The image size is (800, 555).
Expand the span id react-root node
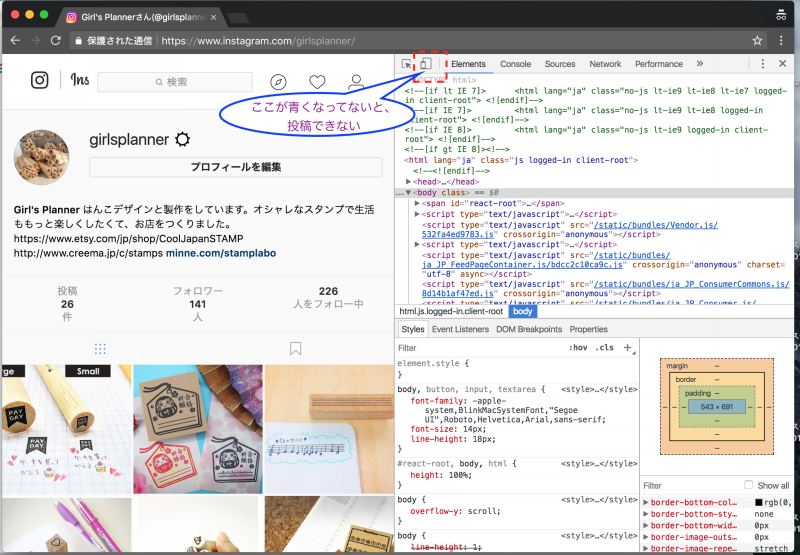417,204
